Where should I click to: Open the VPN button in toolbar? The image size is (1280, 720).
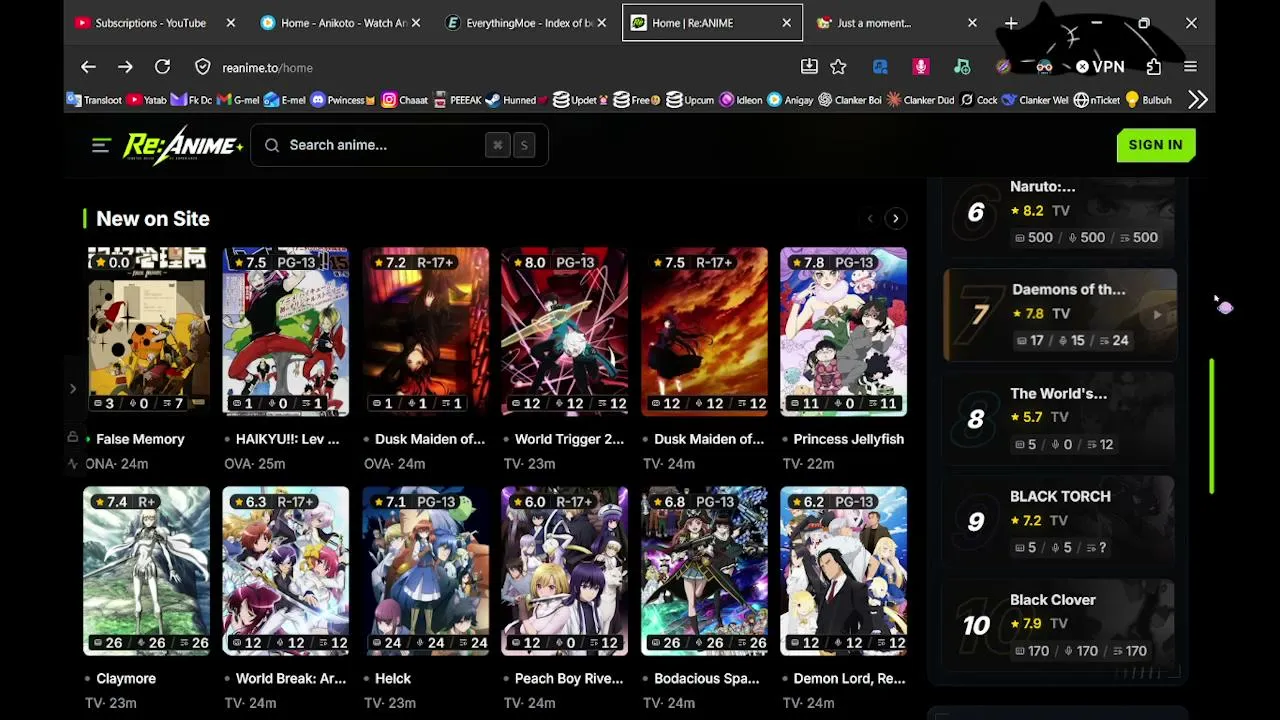tap(1100, 67)
